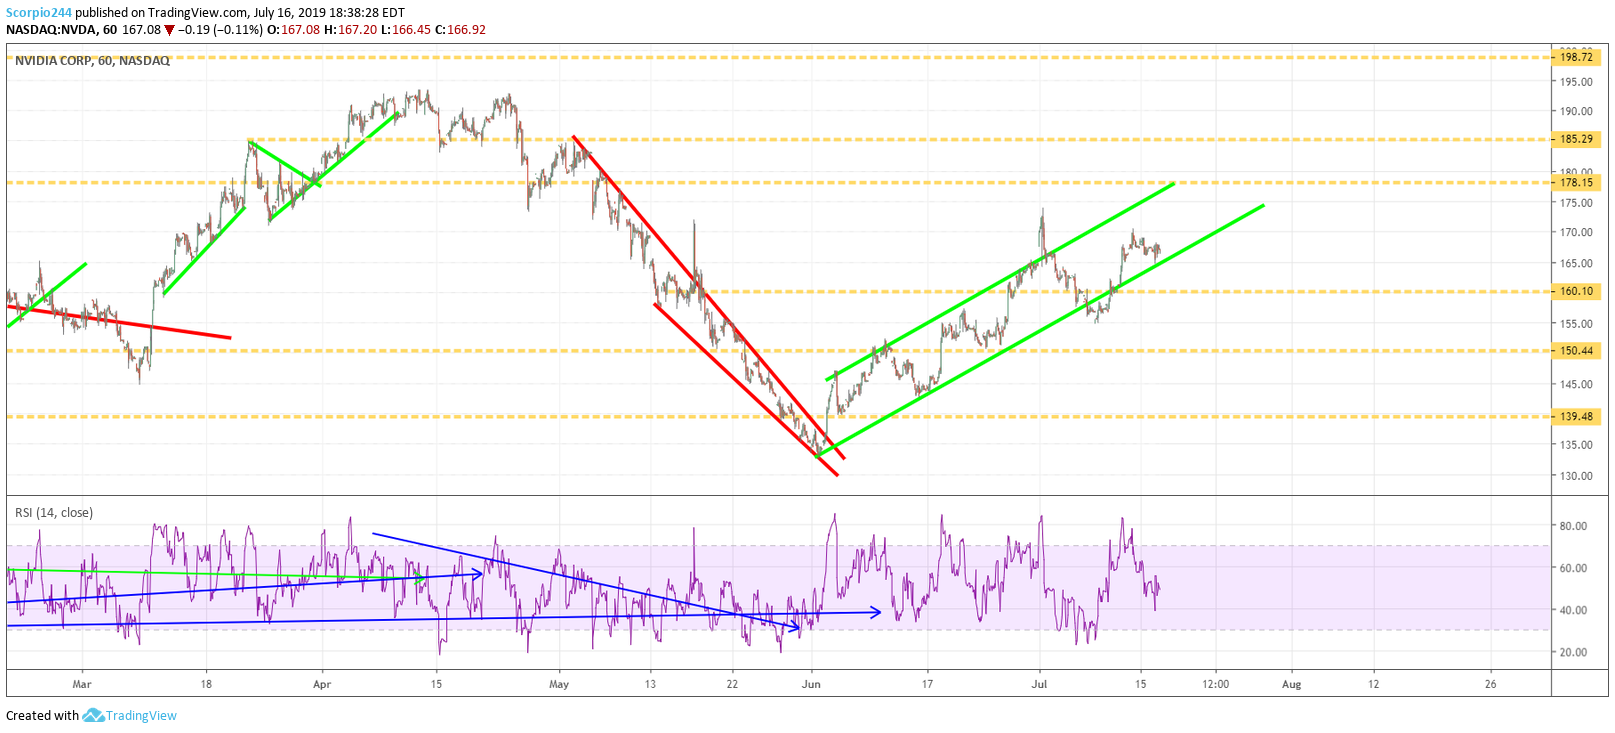Click the 195.00 price axis tick
The width and height of the screenshot is (1615, 733).
1577,82
